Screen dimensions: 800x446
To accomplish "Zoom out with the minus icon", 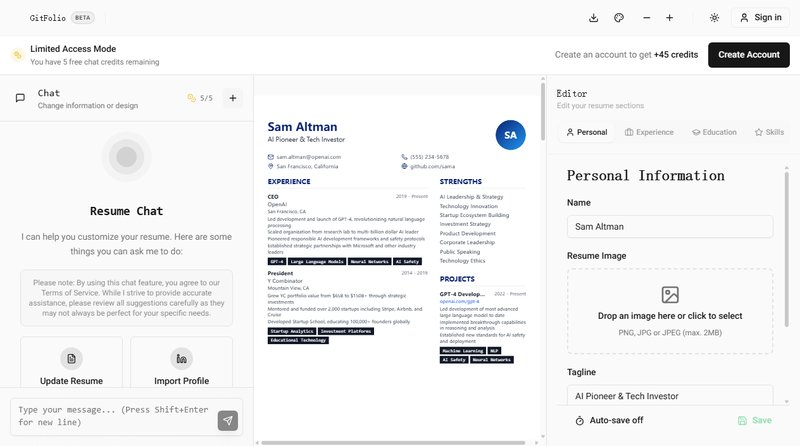I will coord(646,18).
